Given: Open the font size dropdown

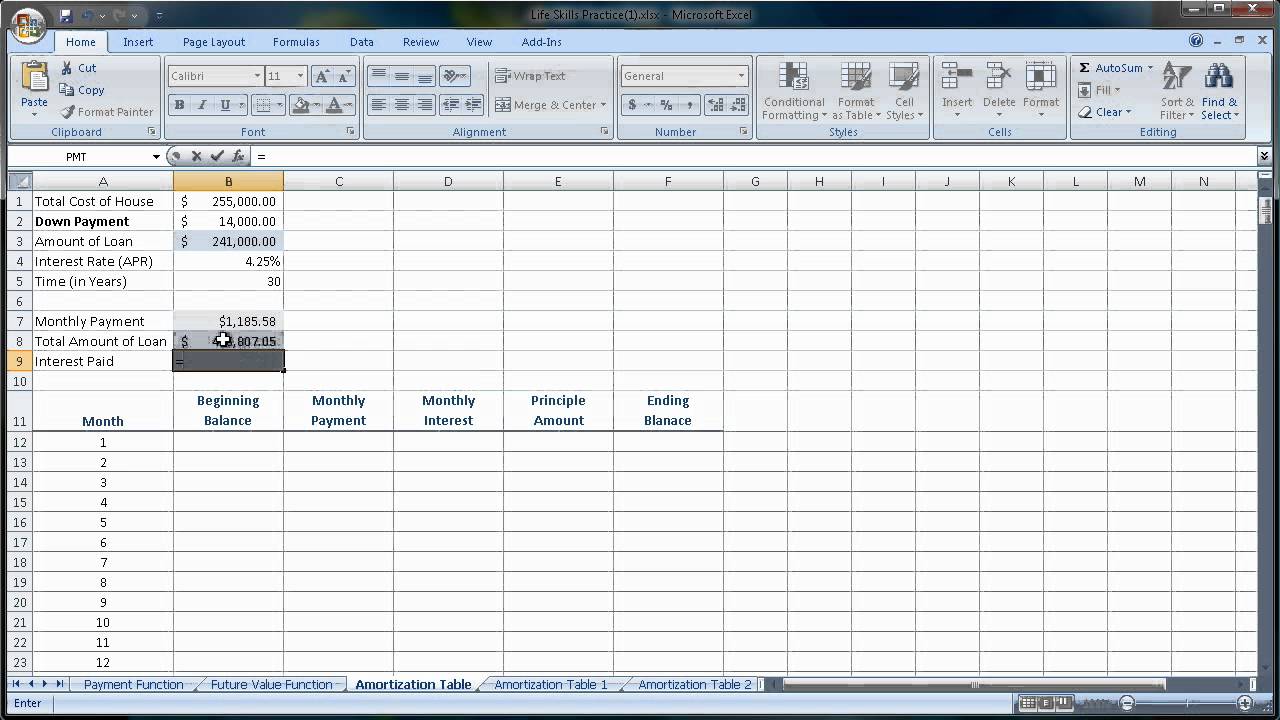Looking at the screenshot, I should click(x=300, y=76).
